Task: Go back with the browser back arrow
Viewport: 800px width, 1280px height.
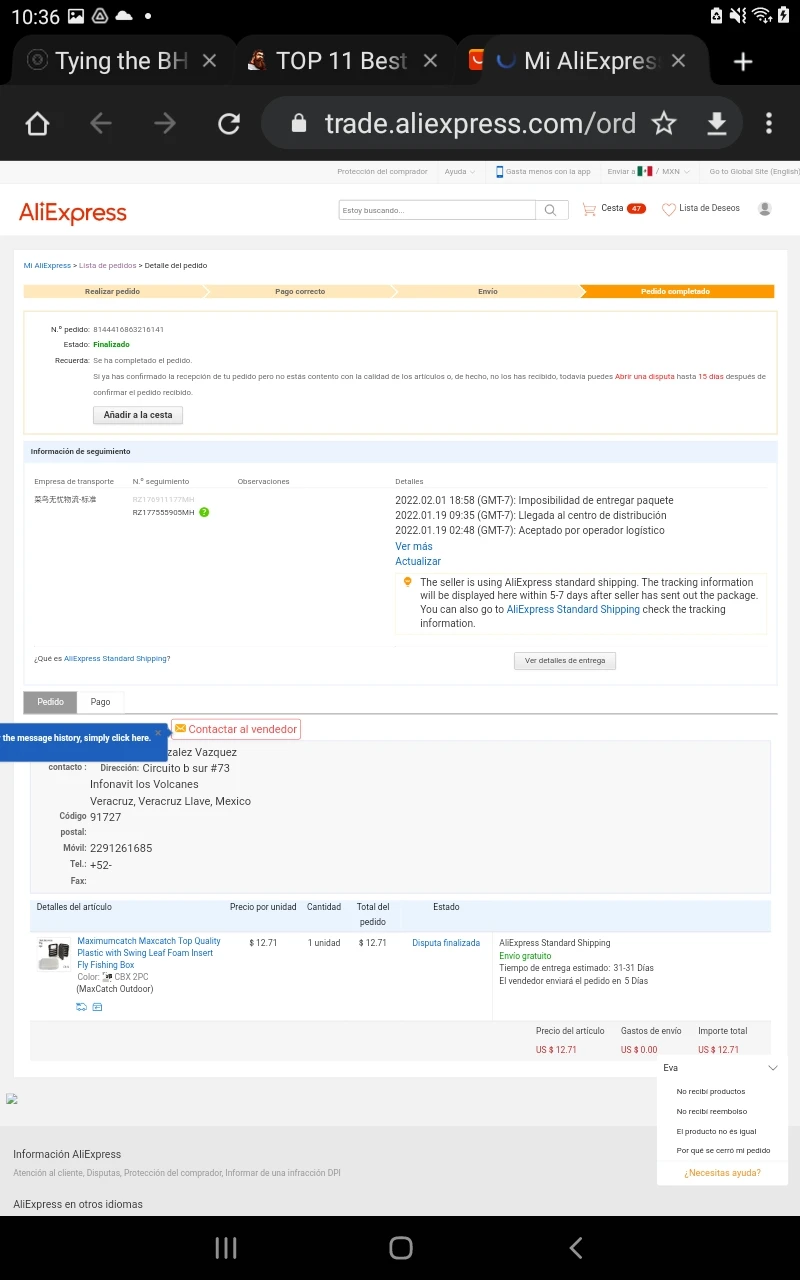Action: [x=101, y=123]
